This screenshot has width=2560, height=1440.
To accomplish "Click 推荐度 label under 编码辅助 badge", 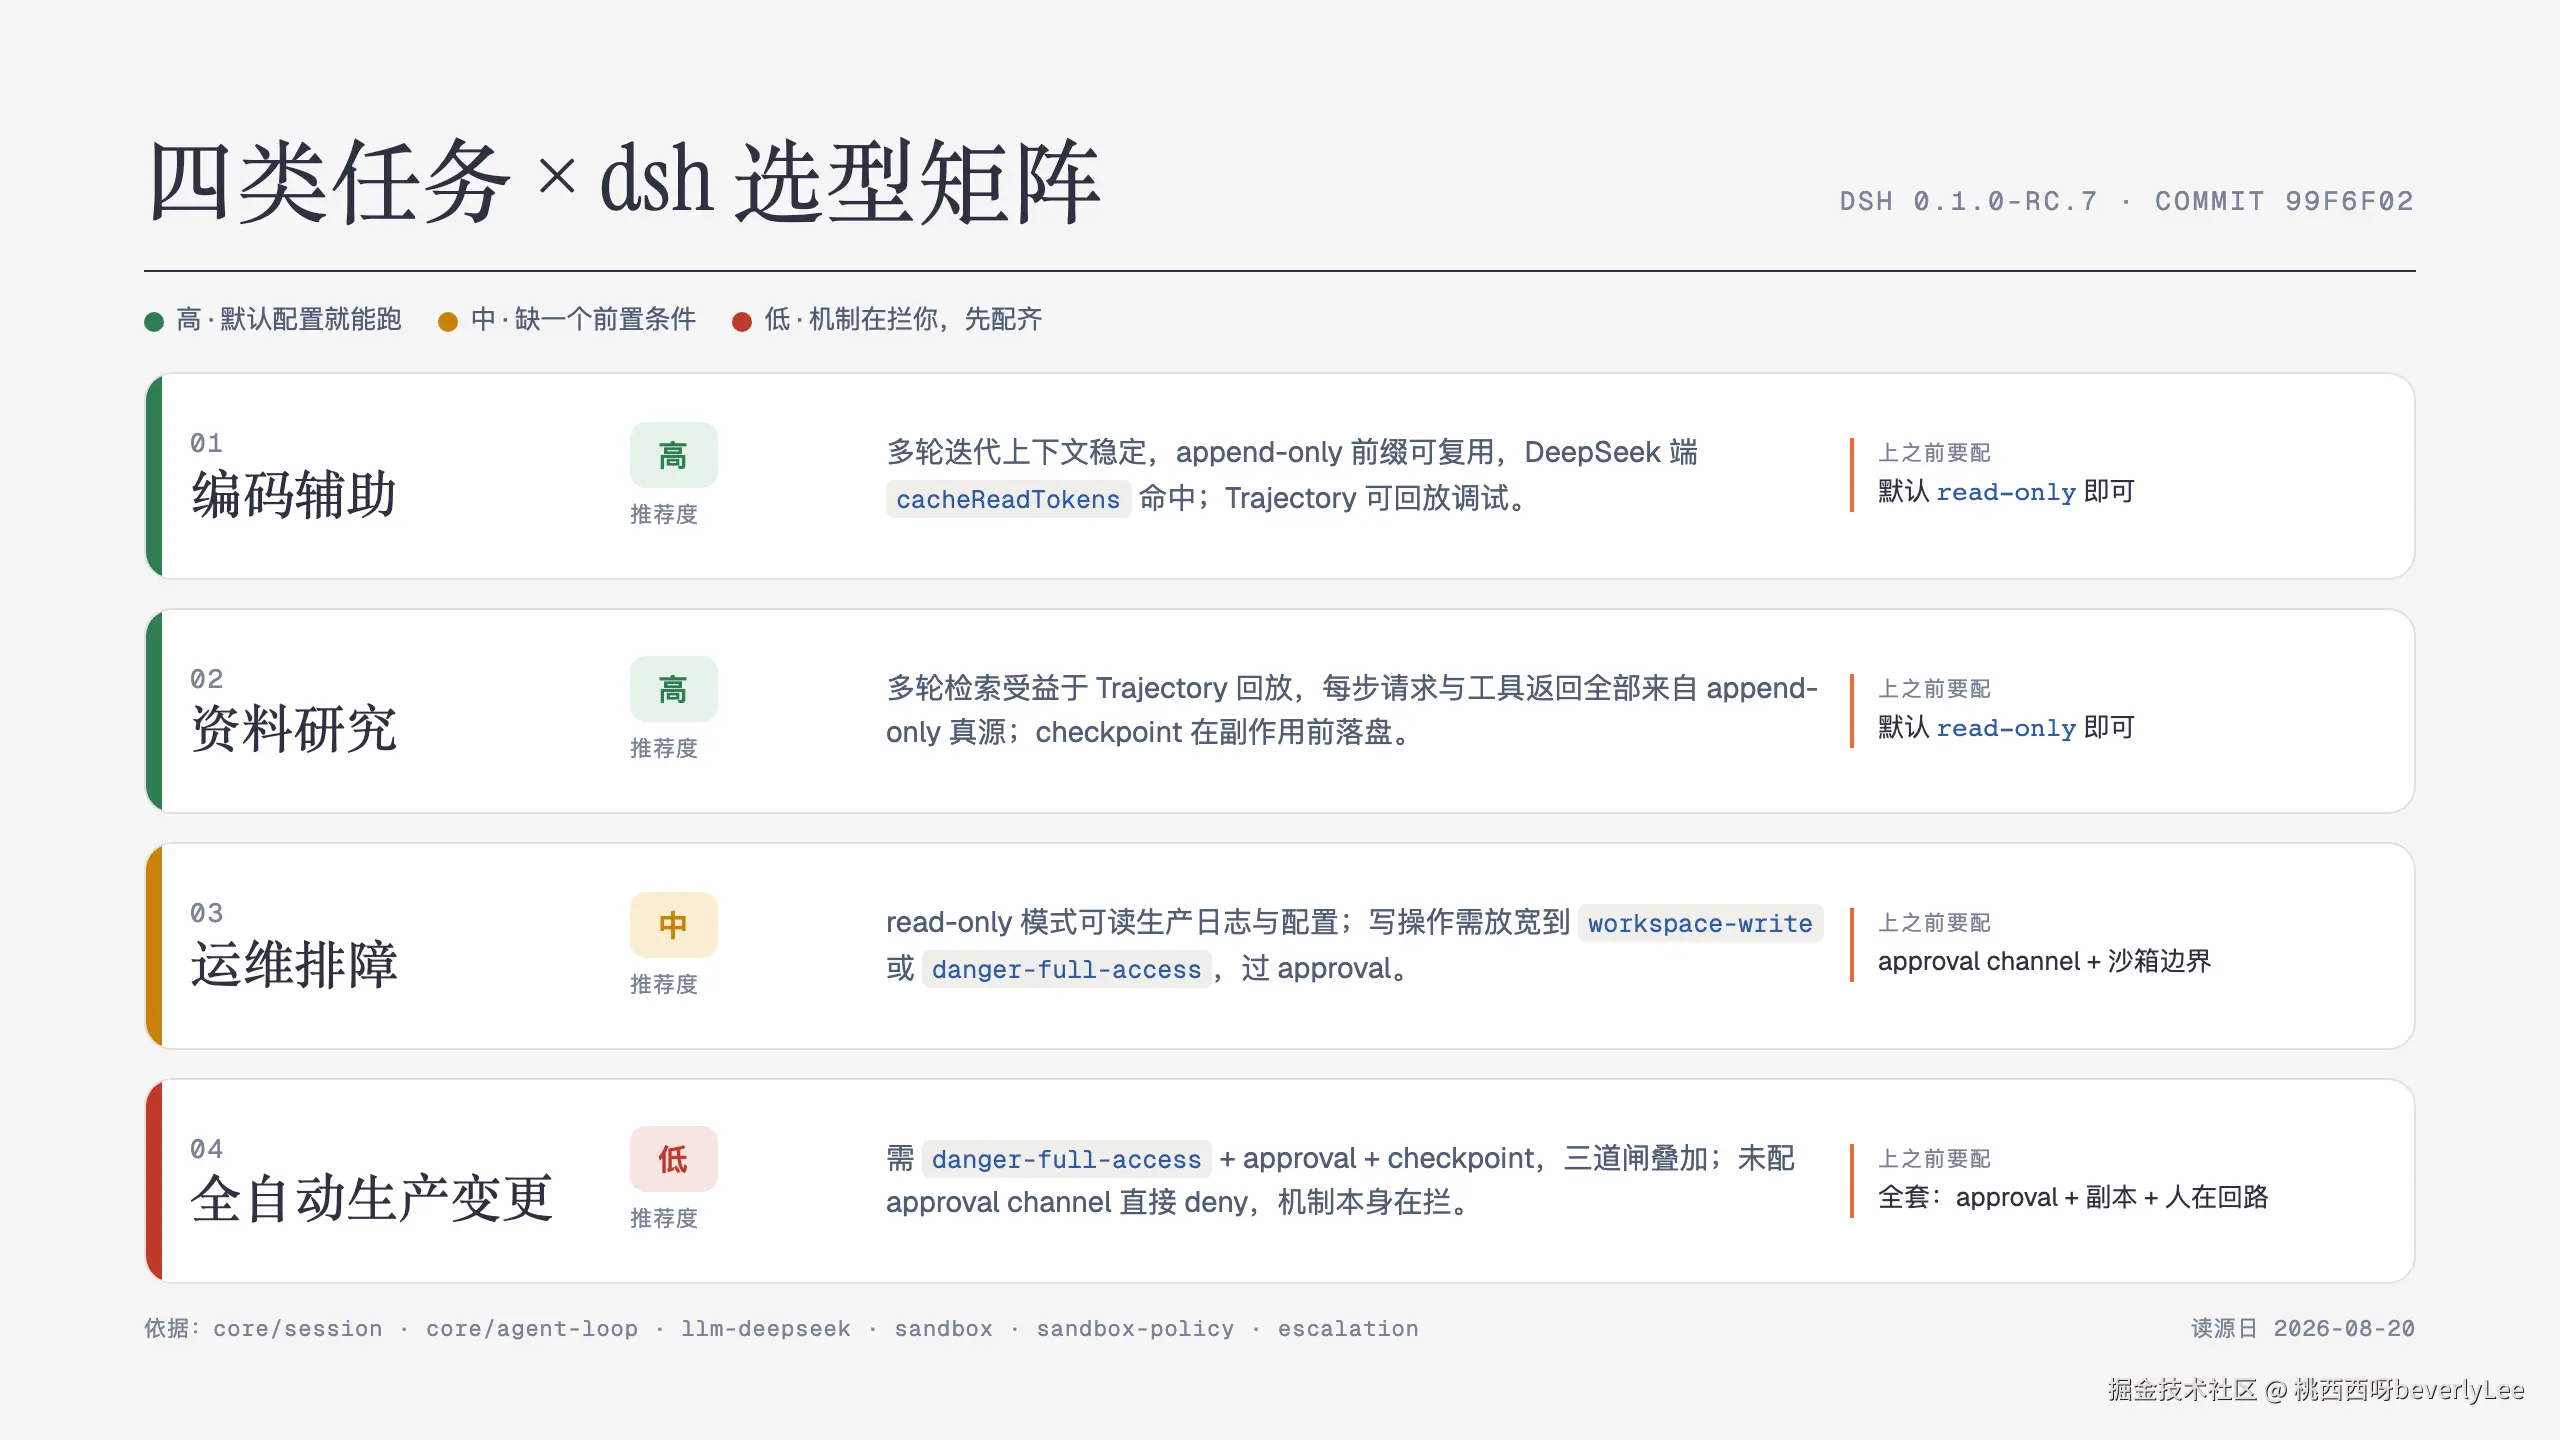I will (664, 514).
